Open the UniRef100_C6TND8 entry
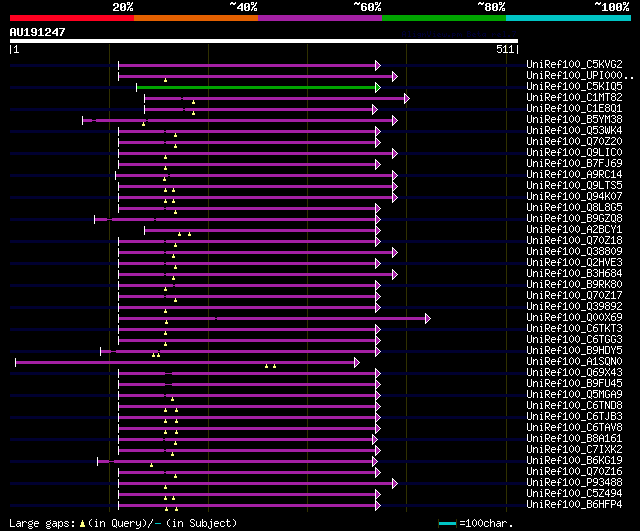Screen dimensions: 640x531 574,406
